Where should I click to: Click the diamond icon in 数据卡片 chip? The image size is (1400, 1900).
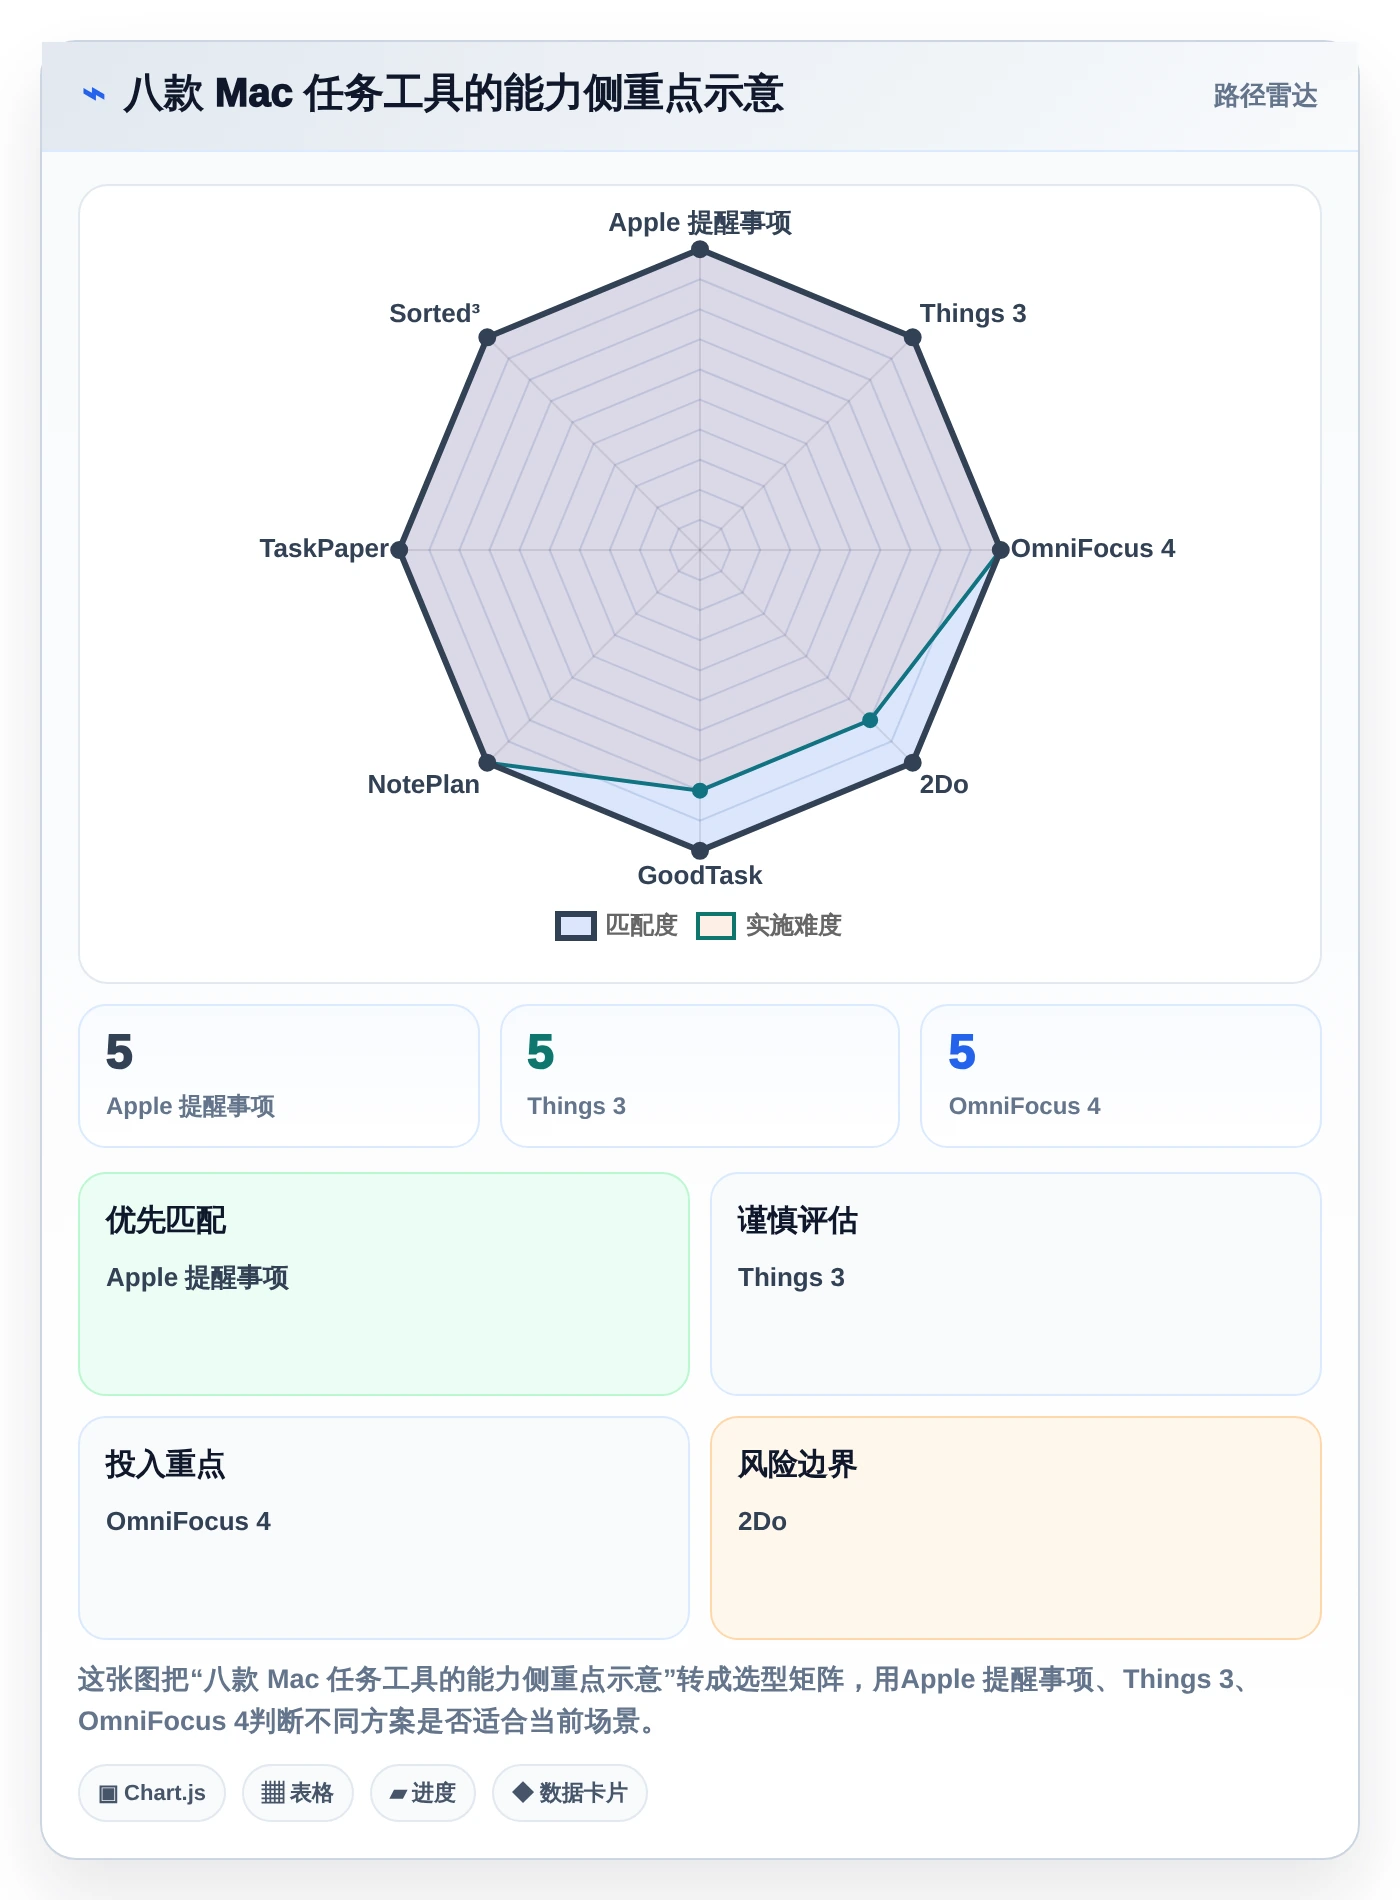pos(523,1792)
